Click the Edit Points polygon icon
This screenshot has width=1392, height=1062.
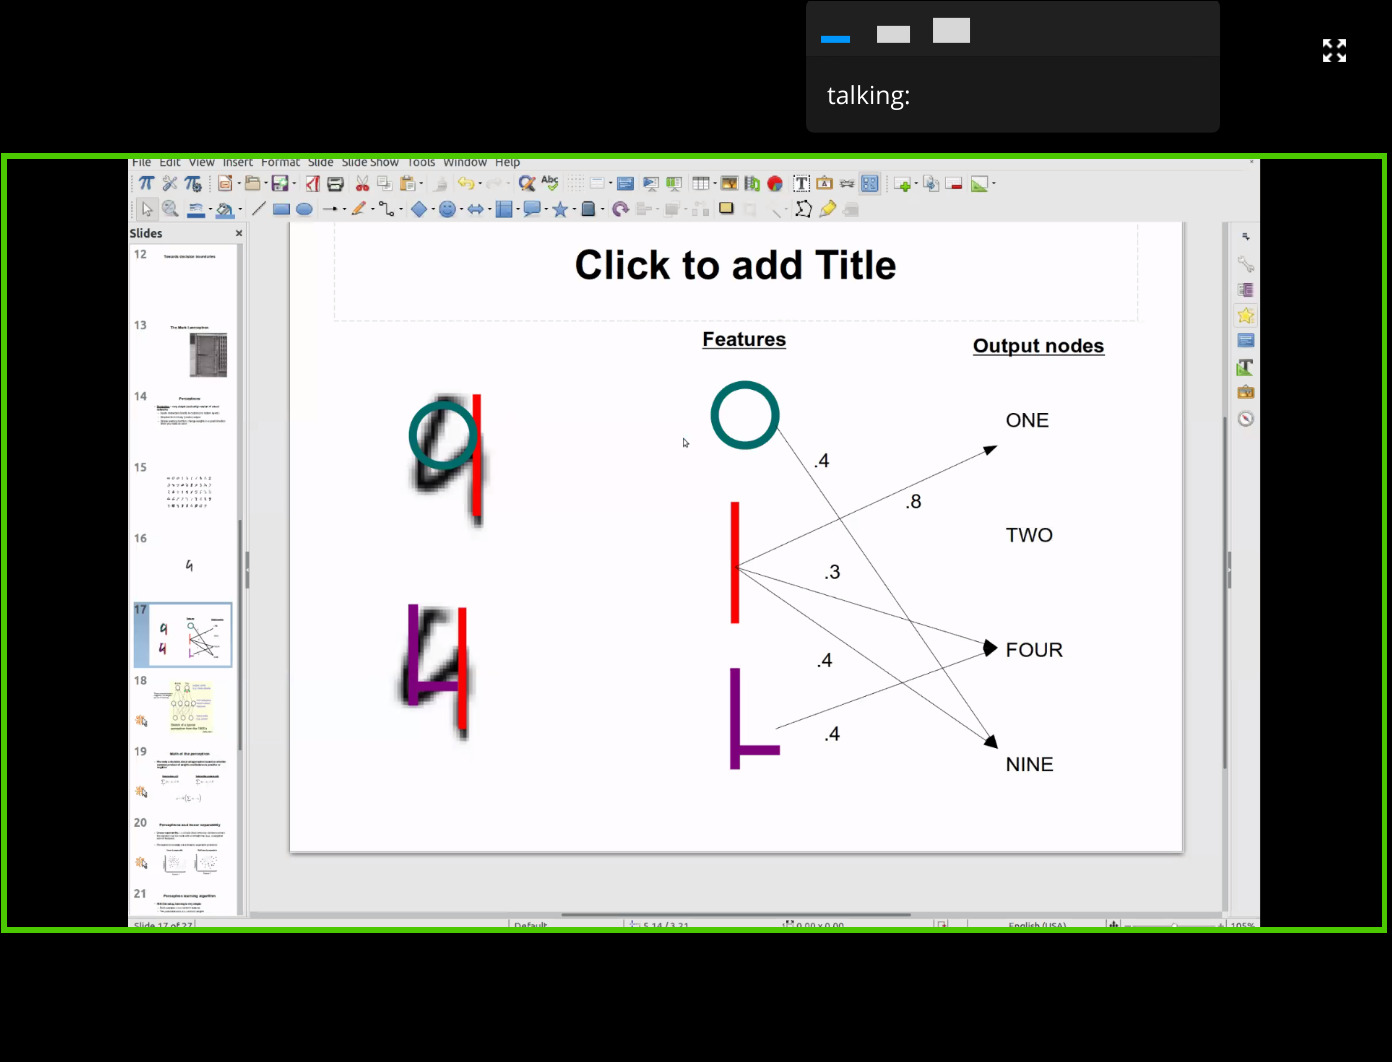(803, 209)
